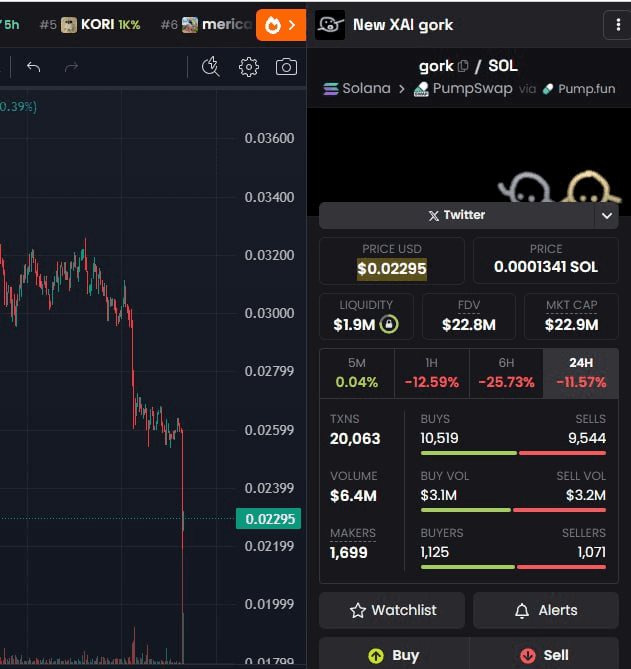This screenshot has height=669, width=631.
Task: Add gork to Watchlist
Action: [392, 610]
